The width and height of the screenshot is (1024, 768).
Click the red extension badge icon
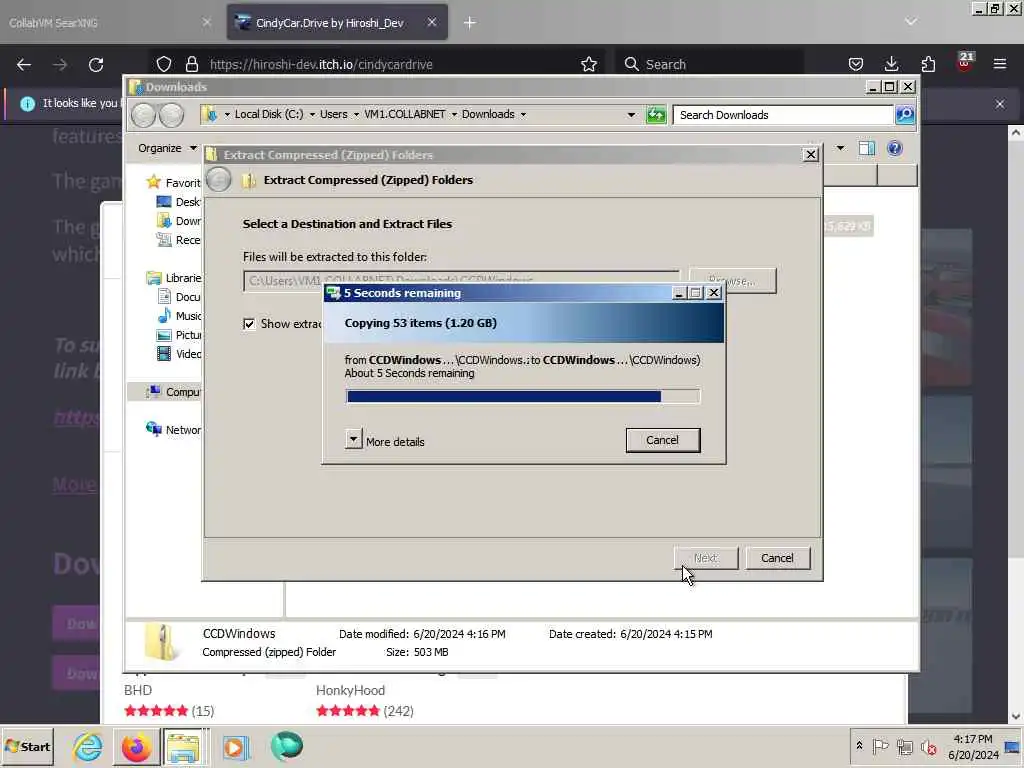point(965,62)
